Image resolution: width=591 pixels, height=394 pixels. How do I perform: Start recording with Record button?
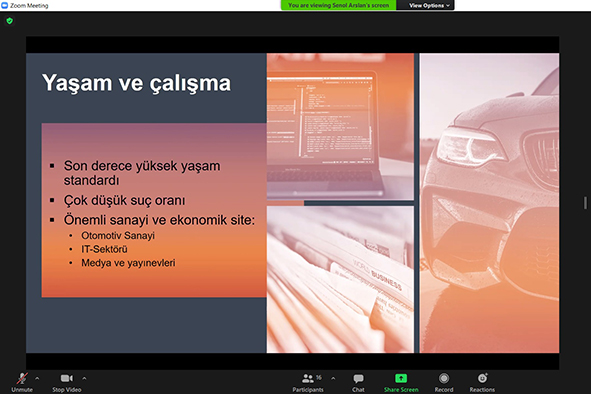[x=444, y=382]
